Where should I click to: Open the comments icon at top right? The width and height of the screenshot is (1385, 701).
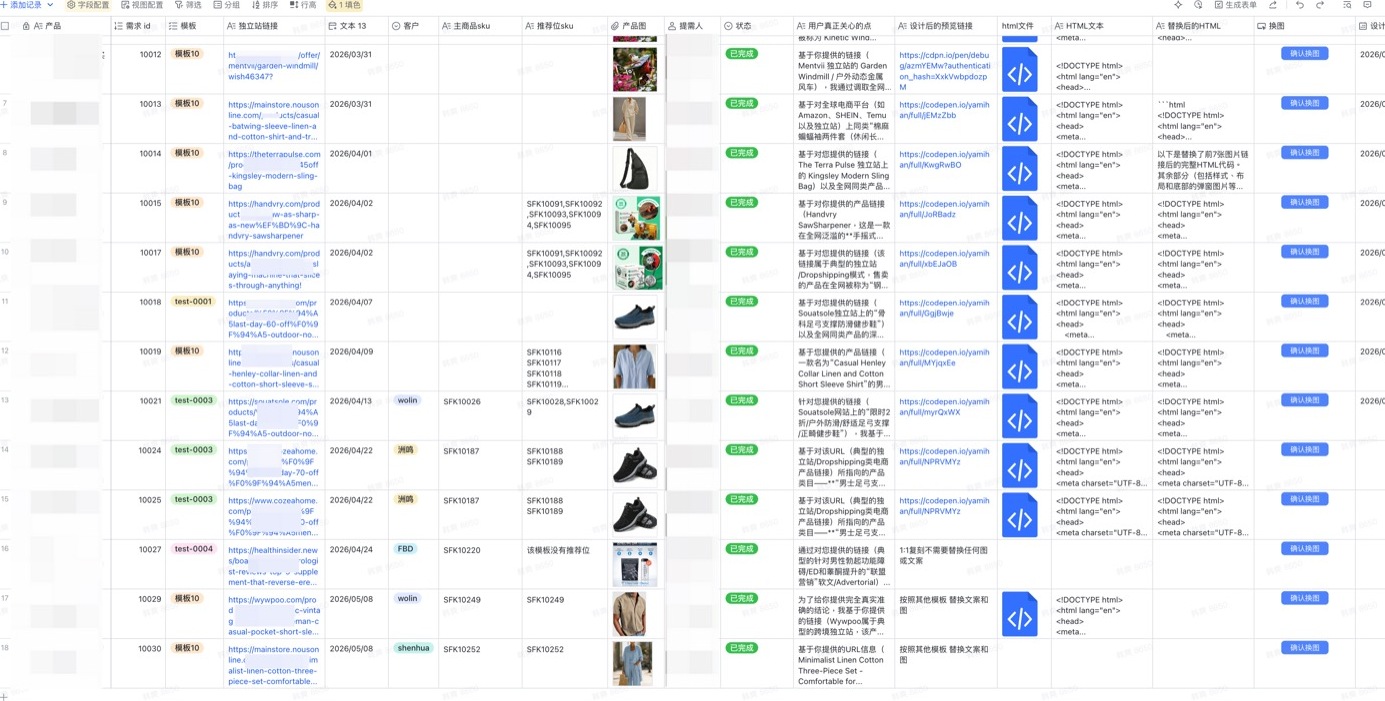pyautogui.click(x=1367, y=5)
